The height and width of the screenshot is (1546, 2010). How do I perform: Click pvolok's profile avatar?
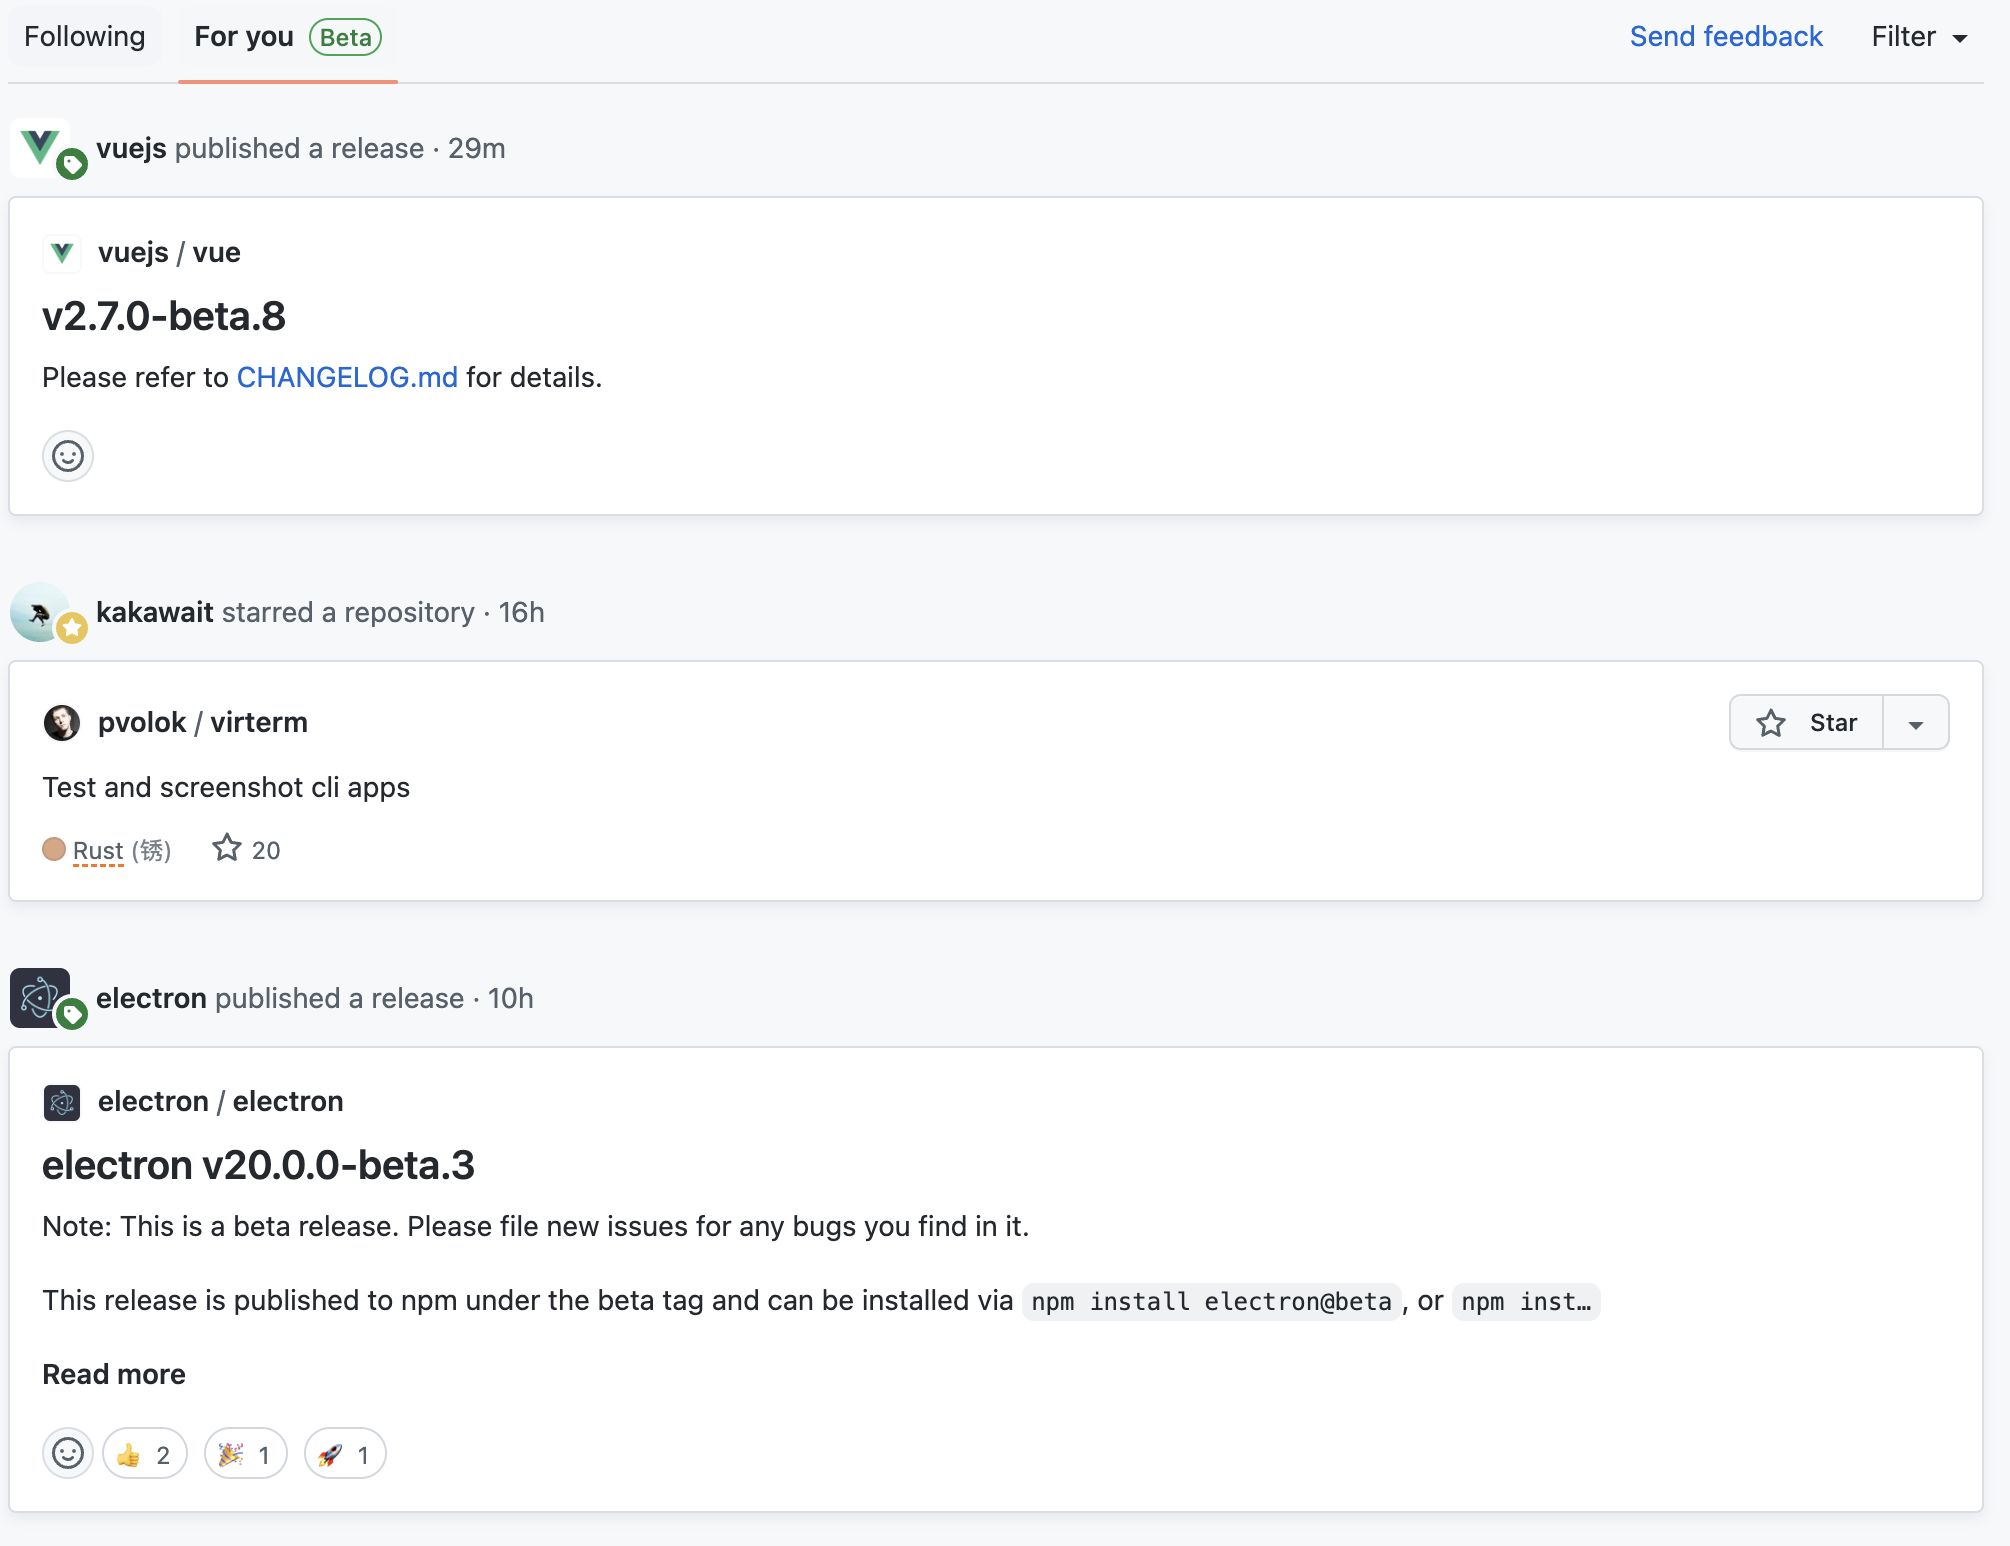pos(62,722)
